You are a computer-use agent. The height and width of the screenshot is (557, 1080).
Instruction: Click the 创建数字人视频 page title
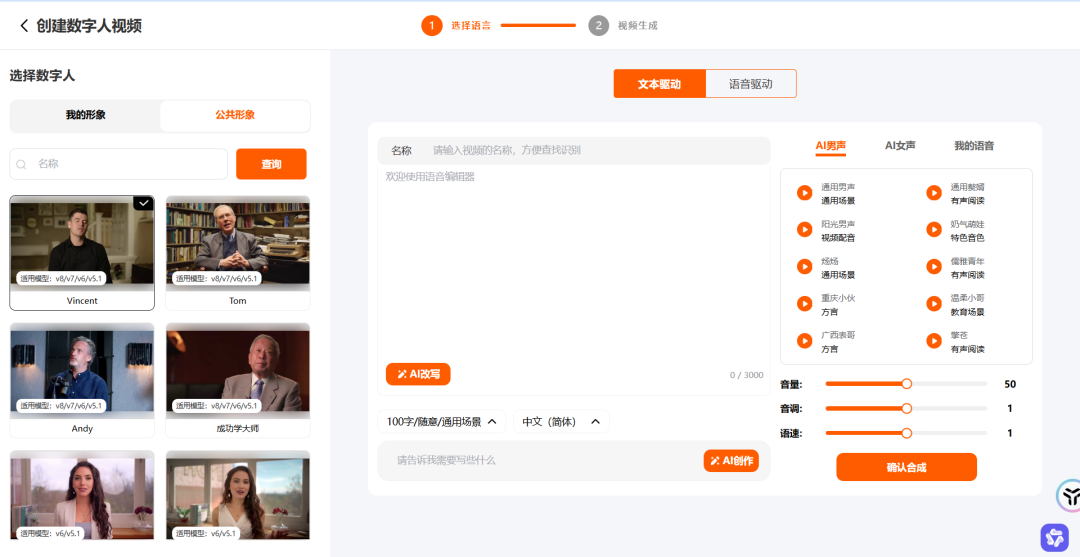point(89,26)
